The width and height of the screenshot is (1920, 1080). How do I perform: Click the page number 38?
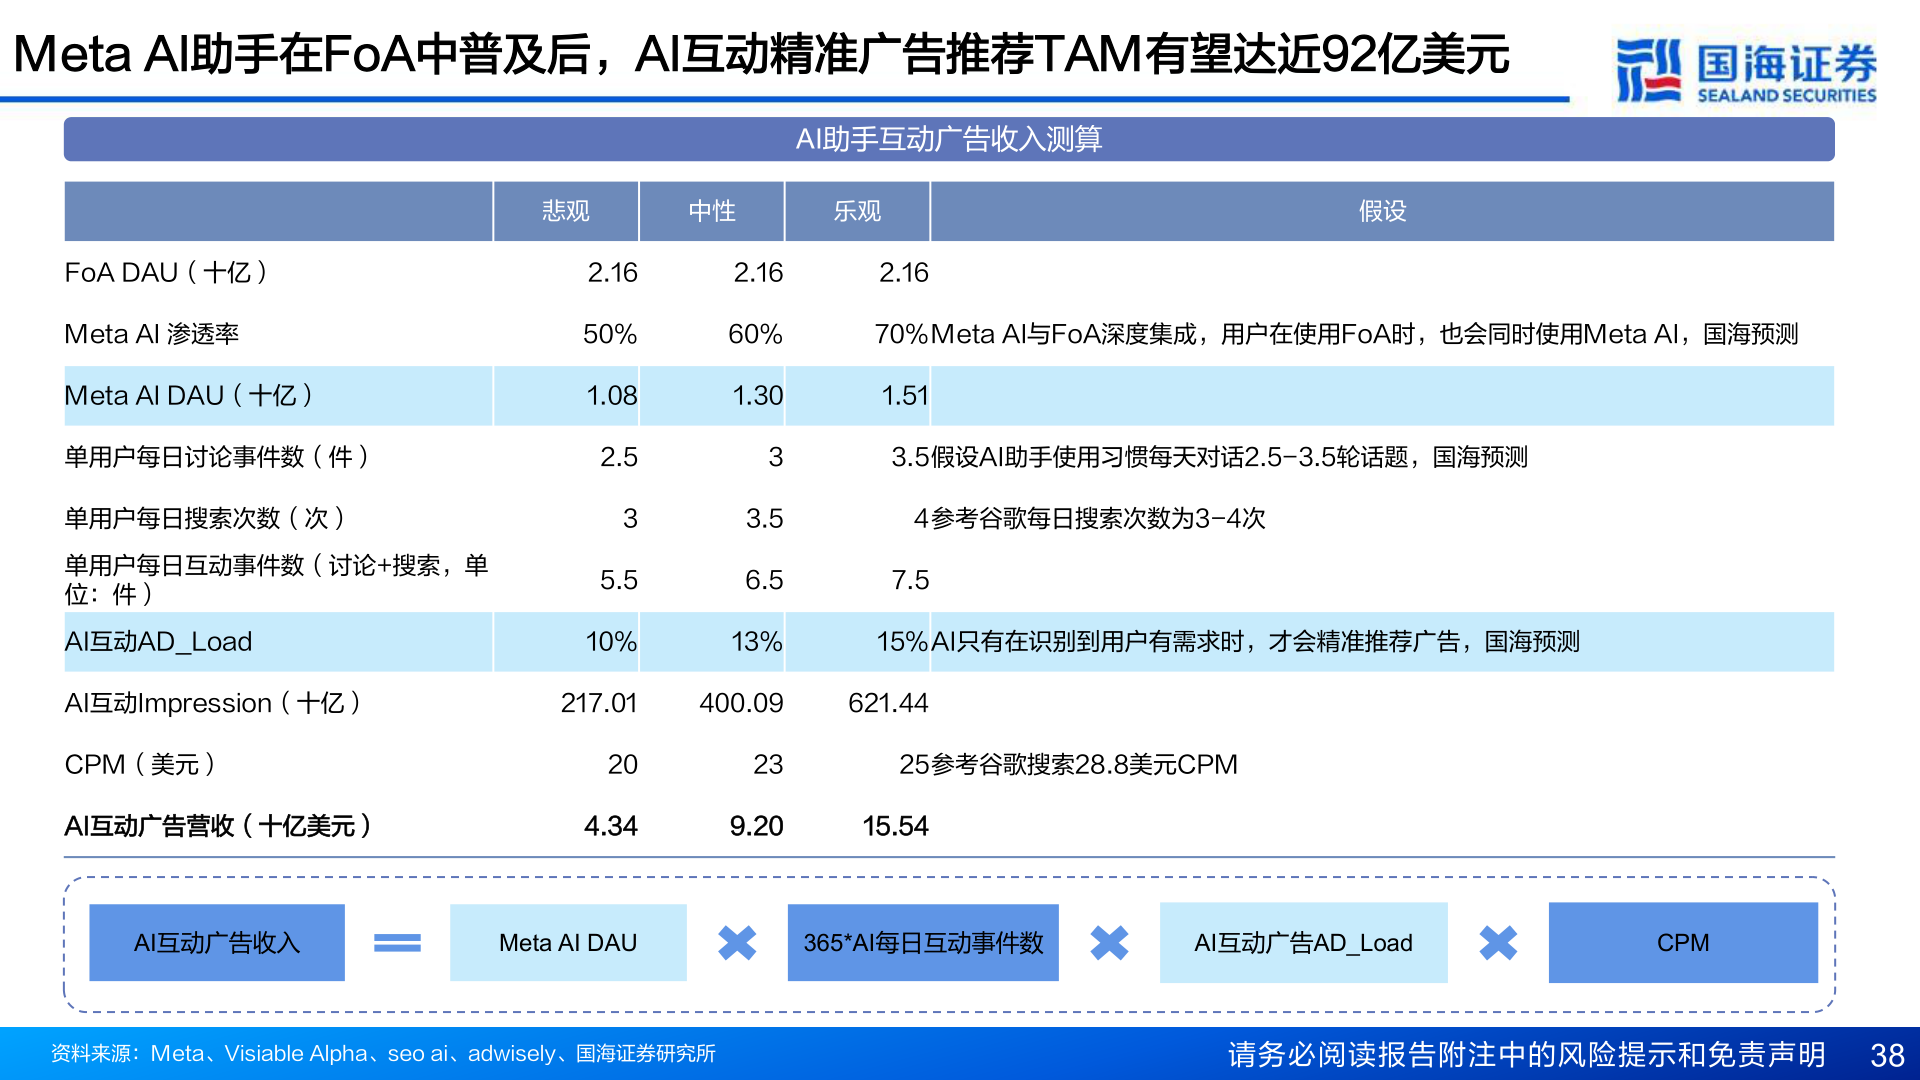click(1887, 1055)
